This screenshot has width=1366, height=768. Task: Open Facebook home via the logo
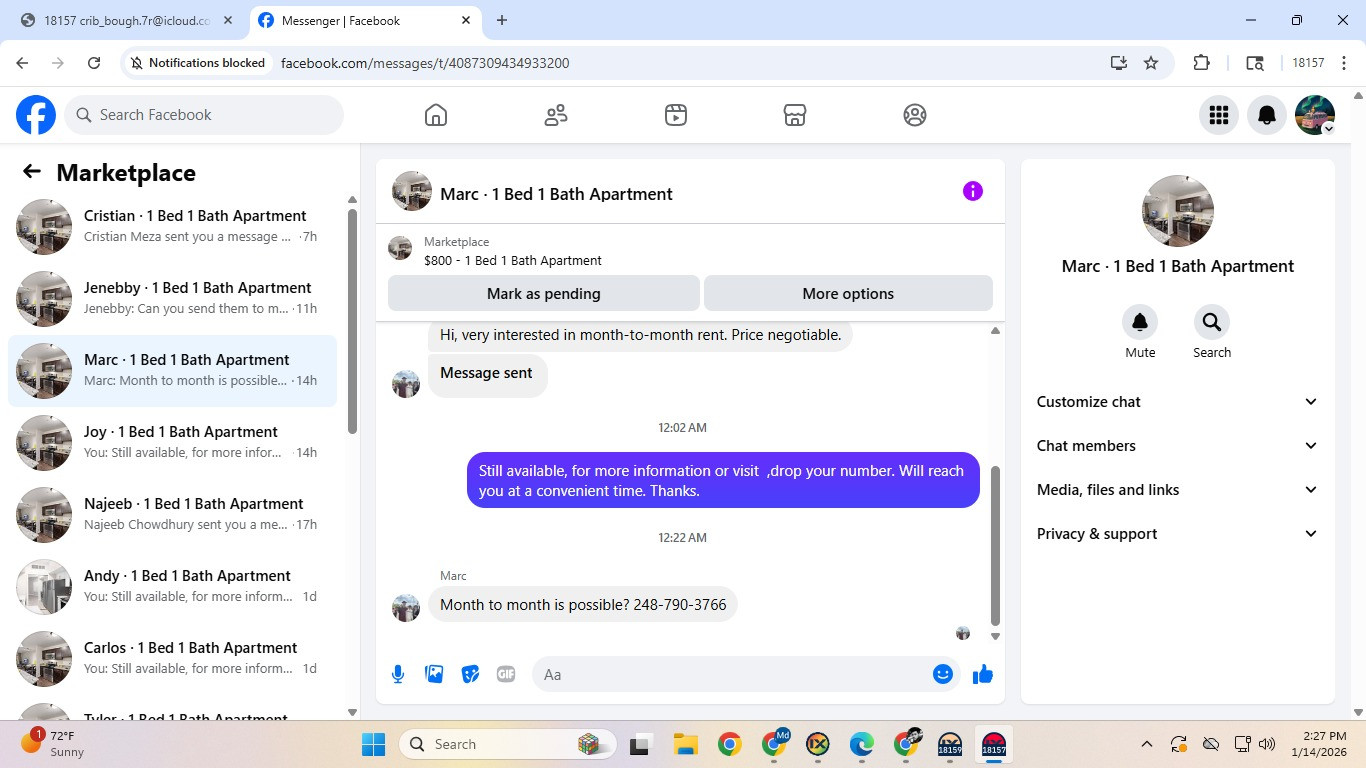click(36, 115)
